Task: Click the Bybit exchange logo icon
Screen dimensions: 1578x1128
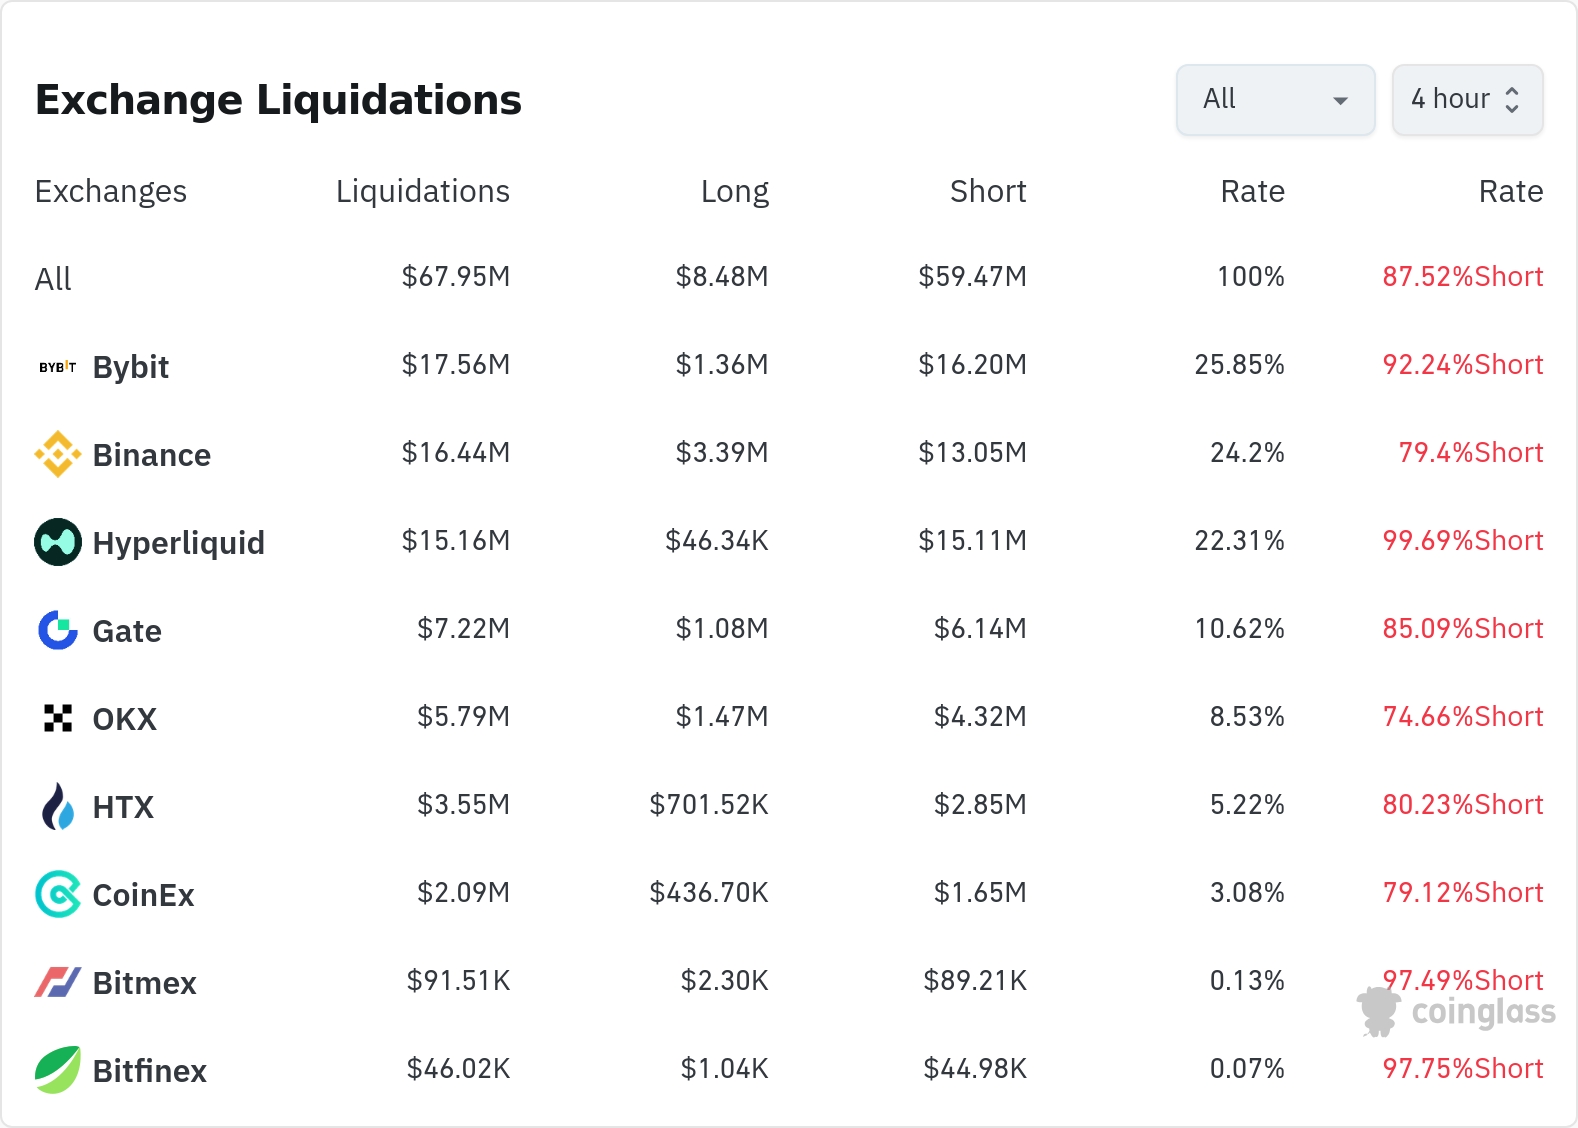Action: point(57,367)
